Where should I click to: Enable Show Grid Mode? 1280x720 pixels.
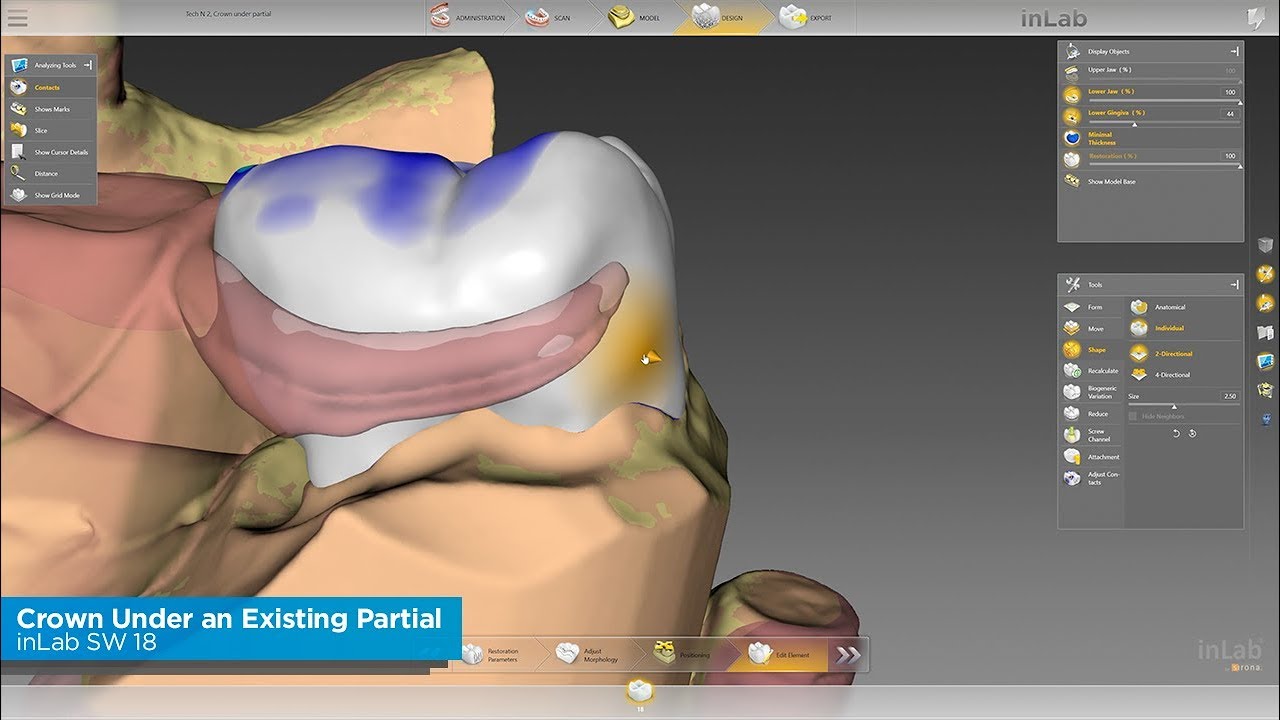tap(50, 195)
